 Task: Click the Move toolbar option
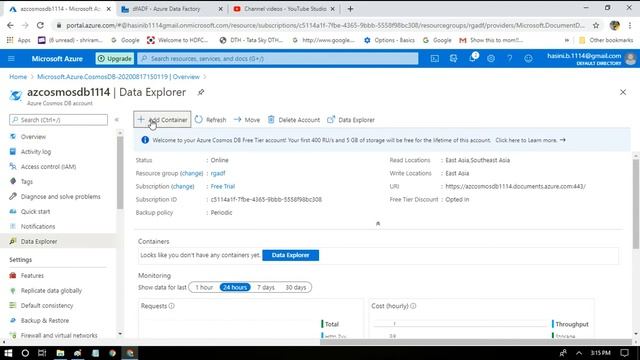247,120
